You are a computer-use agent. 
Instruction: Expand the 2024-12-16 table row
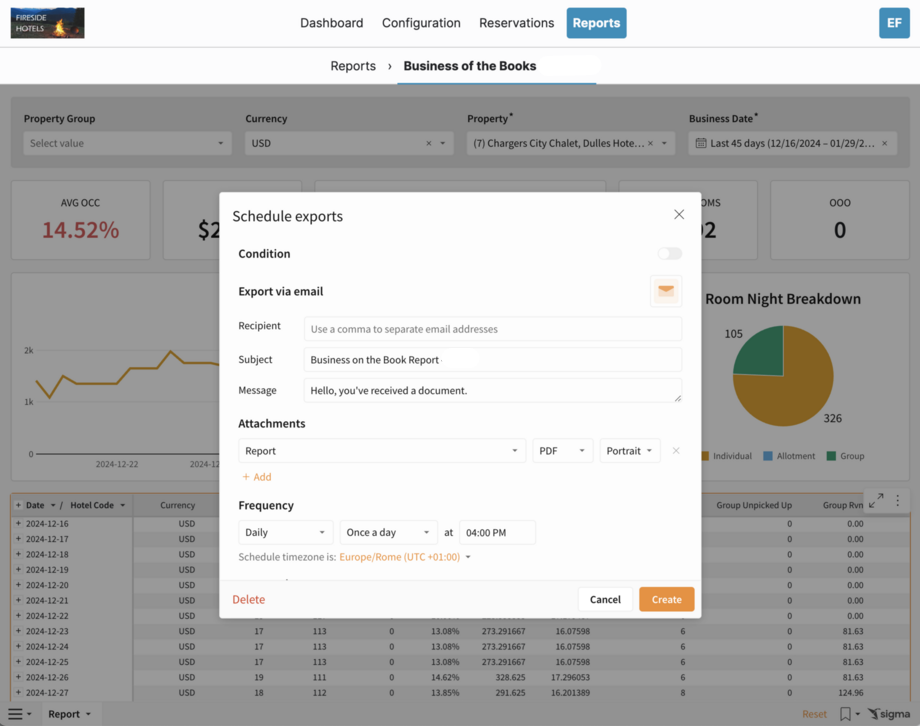click(18, 523)
